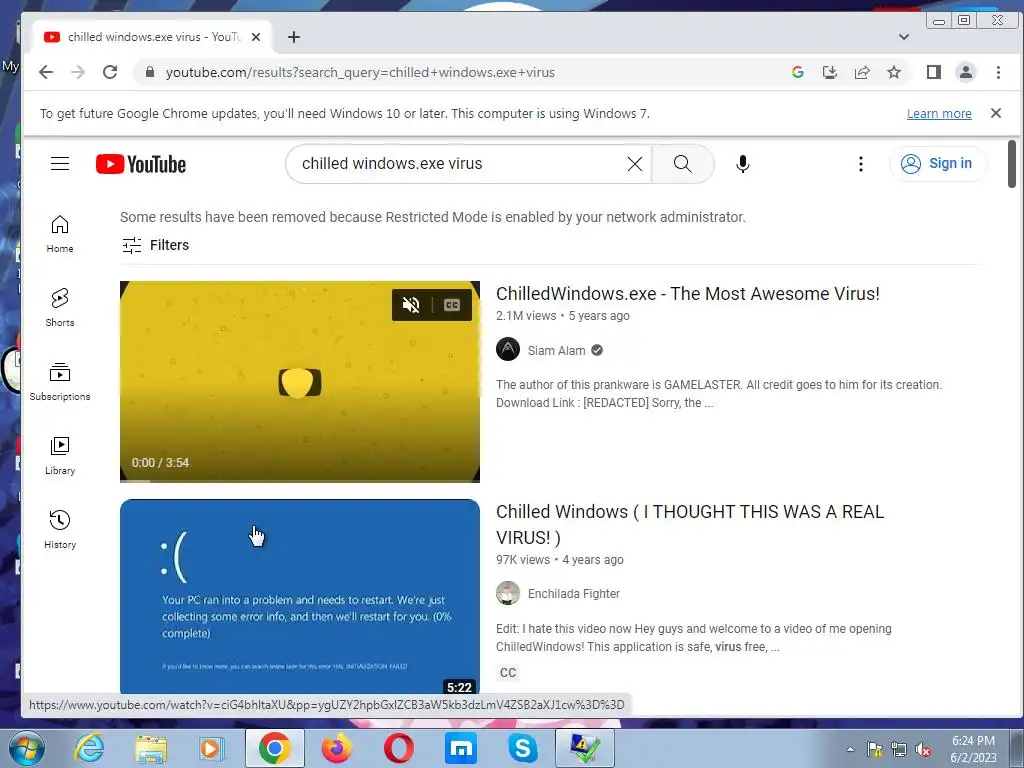The width and height of the screenshot is (1024, 768).
Task: Bookmark this page with the star
Action: tap(894, 72)
